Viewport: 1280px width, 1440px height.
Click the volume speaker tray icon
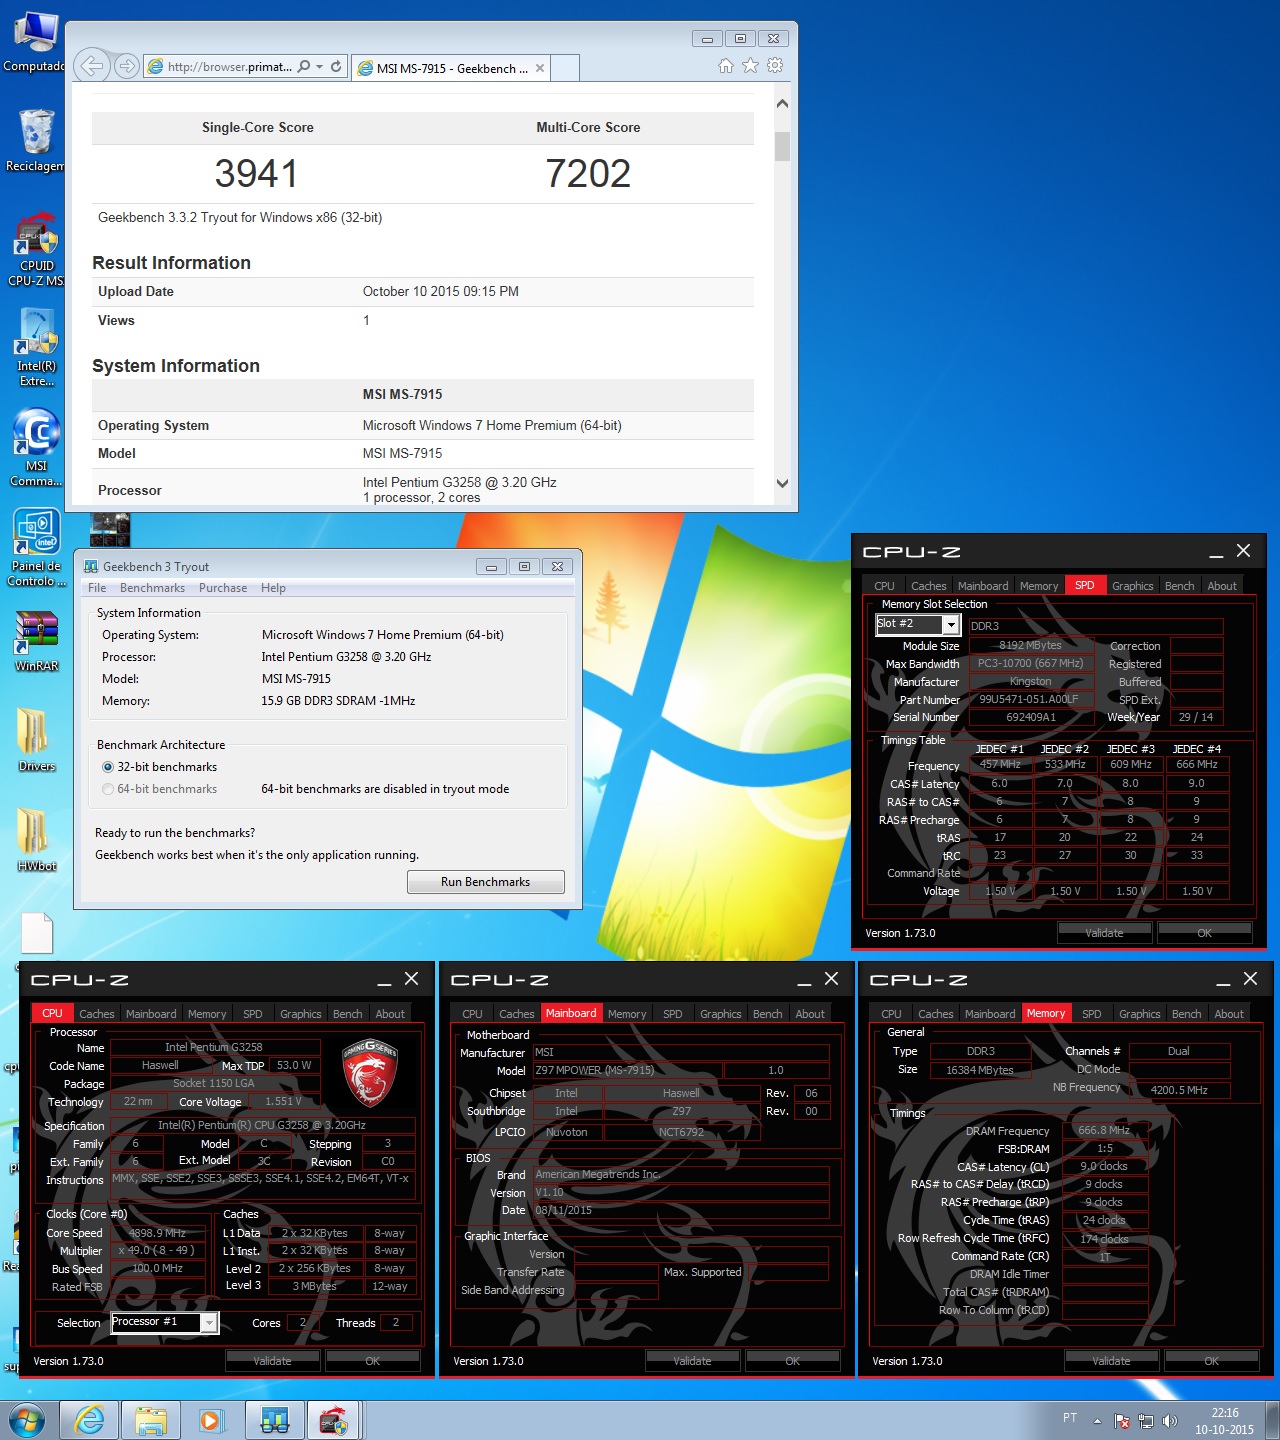pyautogui.click(x=1170, y=1421)
